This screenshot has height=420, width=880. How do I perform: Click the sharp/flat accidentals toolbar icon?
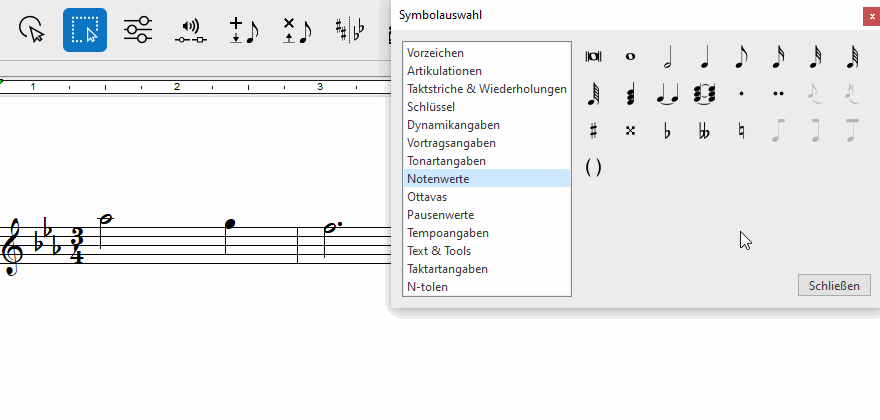[350, 29]
